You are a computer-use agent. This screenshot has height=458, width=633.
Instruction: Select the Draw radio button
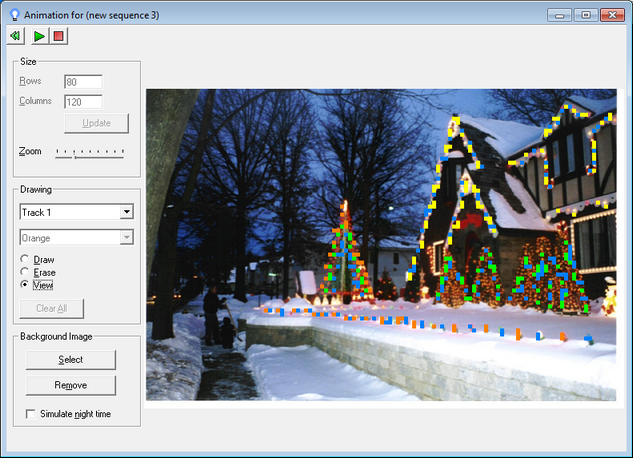pyautogui.click(x=25, y=260)
